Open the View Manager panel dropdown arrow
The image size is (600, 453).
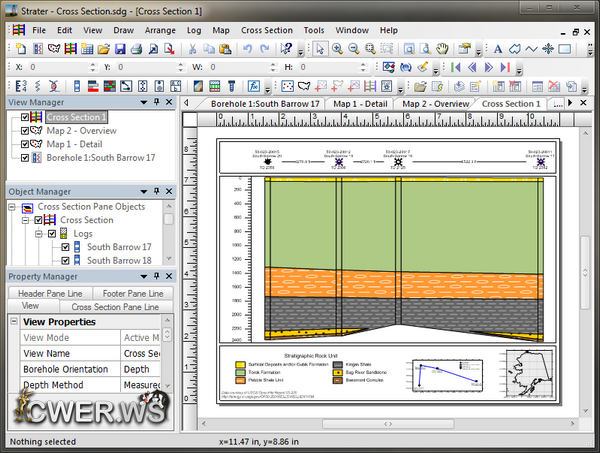143,102
